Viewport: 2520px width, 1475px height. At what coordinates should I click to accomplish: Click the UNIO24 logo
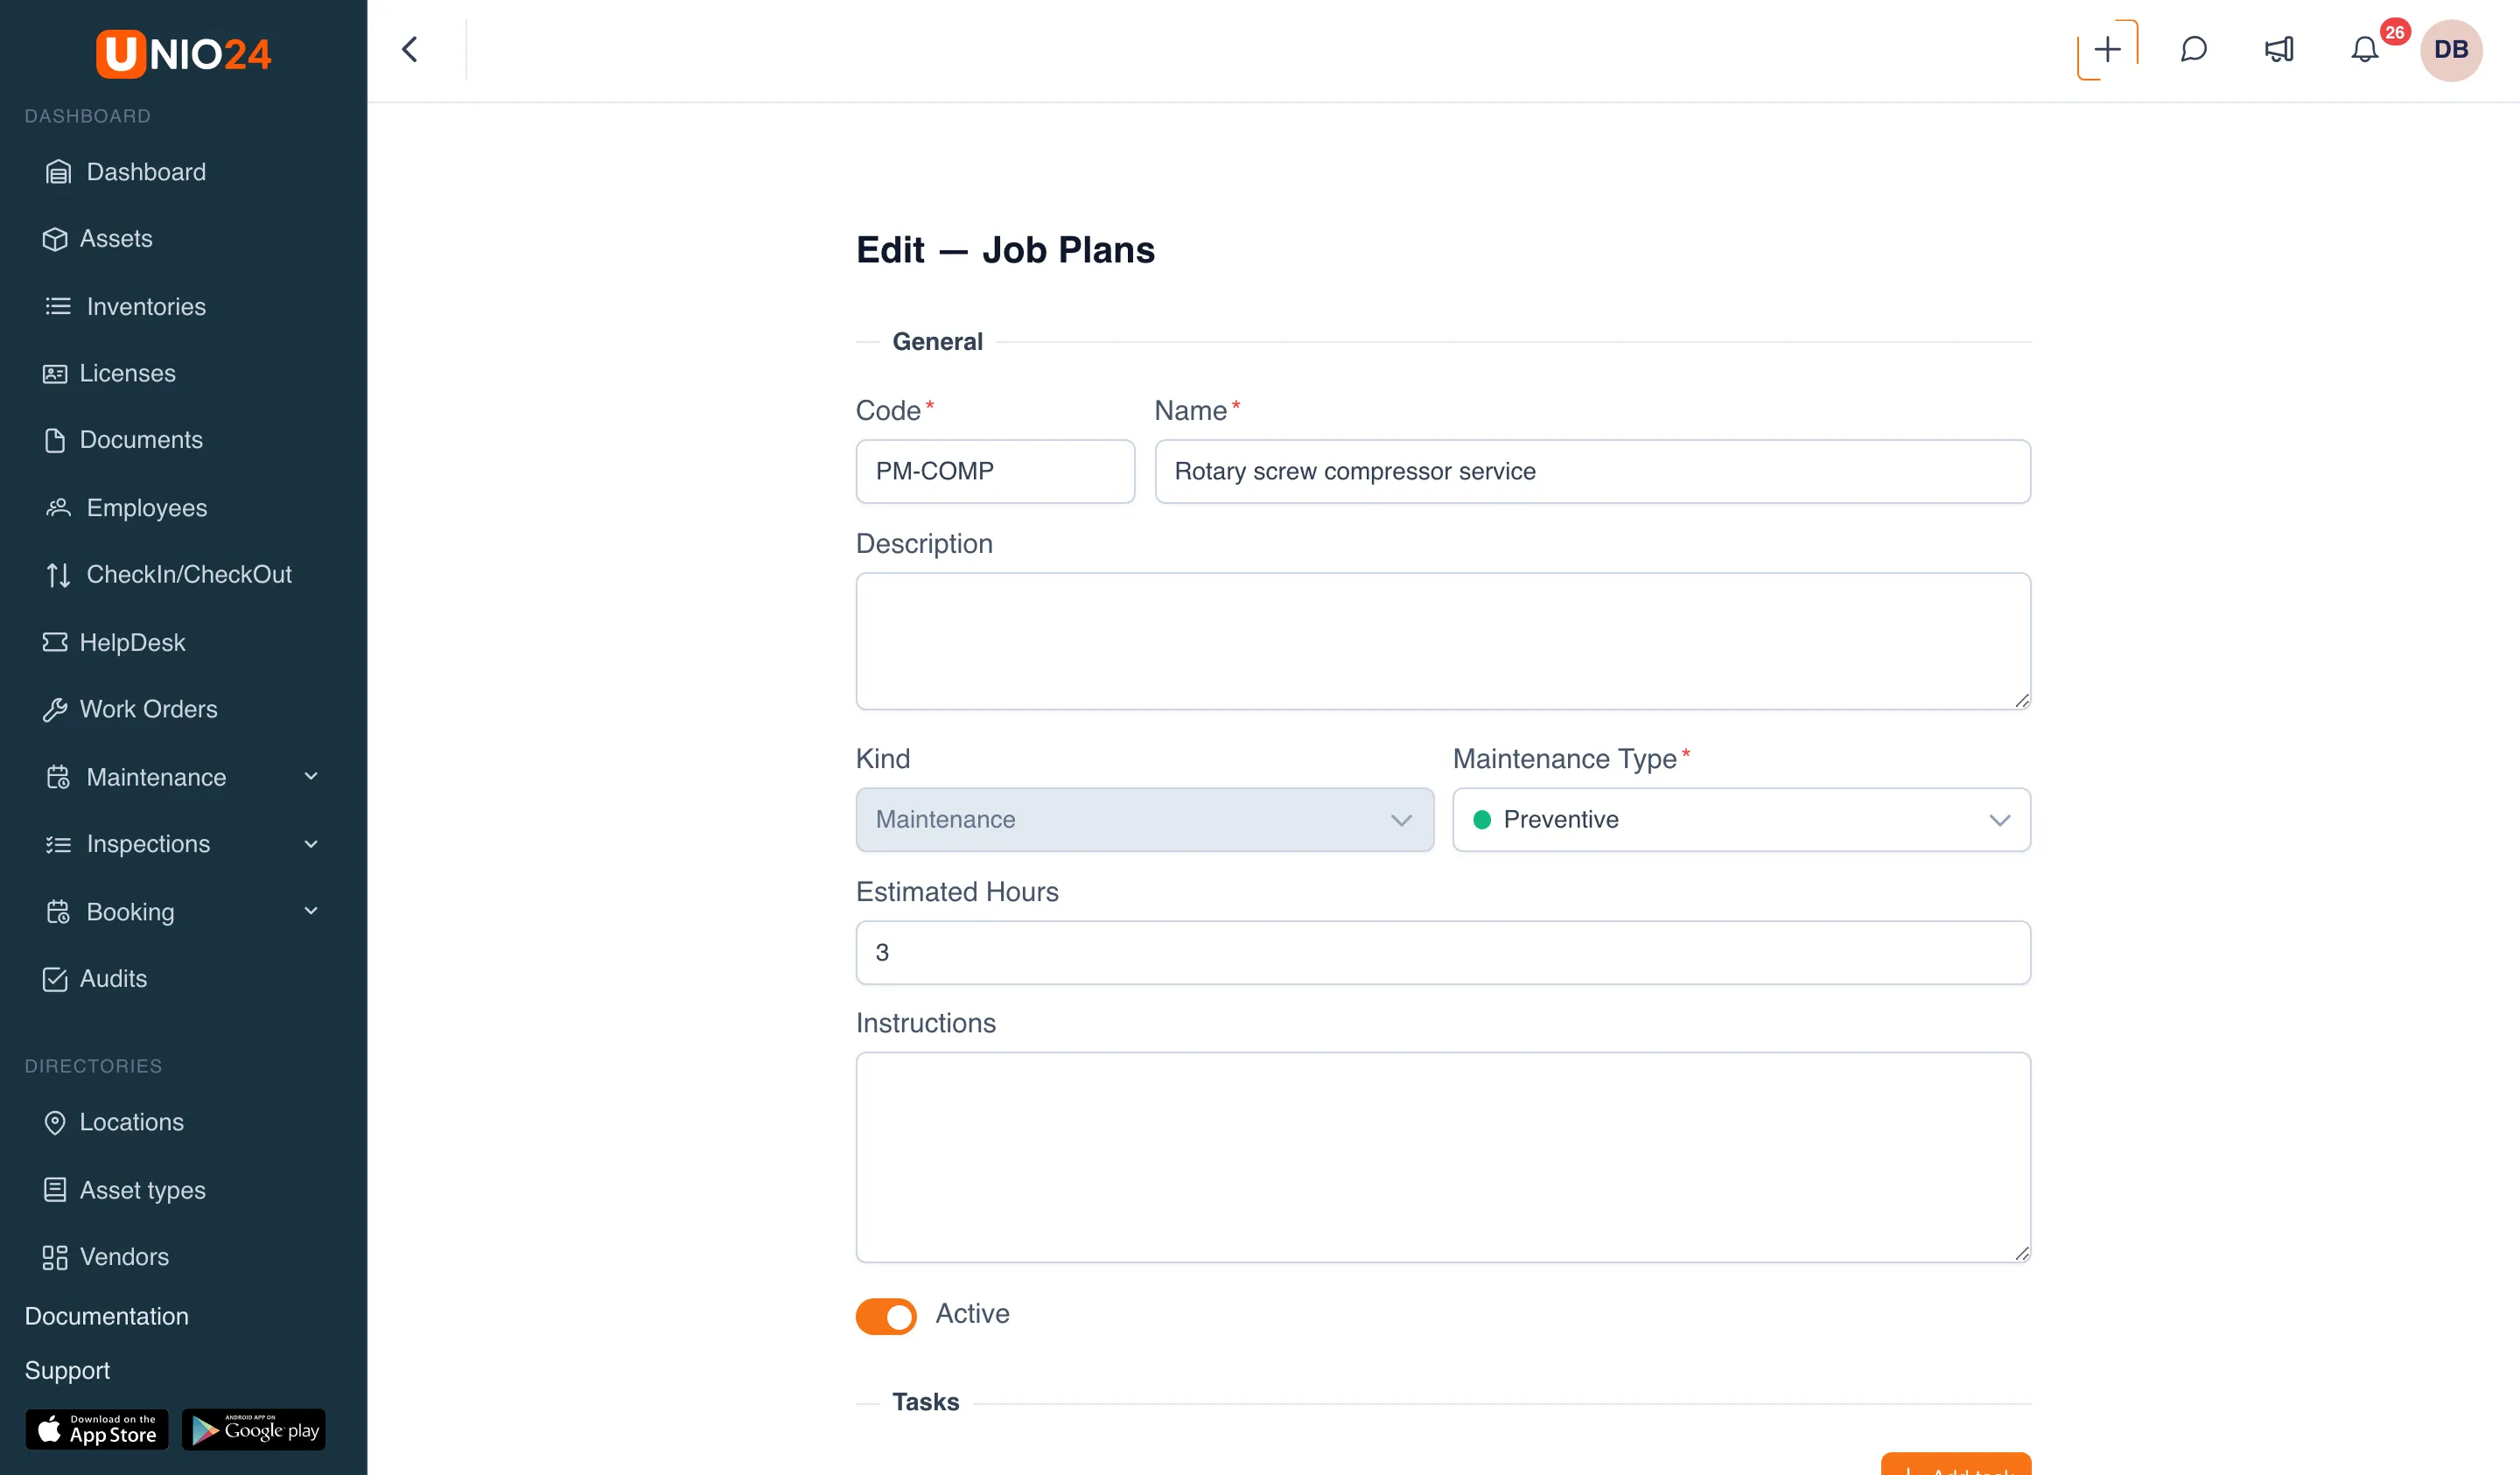point(183,53)
